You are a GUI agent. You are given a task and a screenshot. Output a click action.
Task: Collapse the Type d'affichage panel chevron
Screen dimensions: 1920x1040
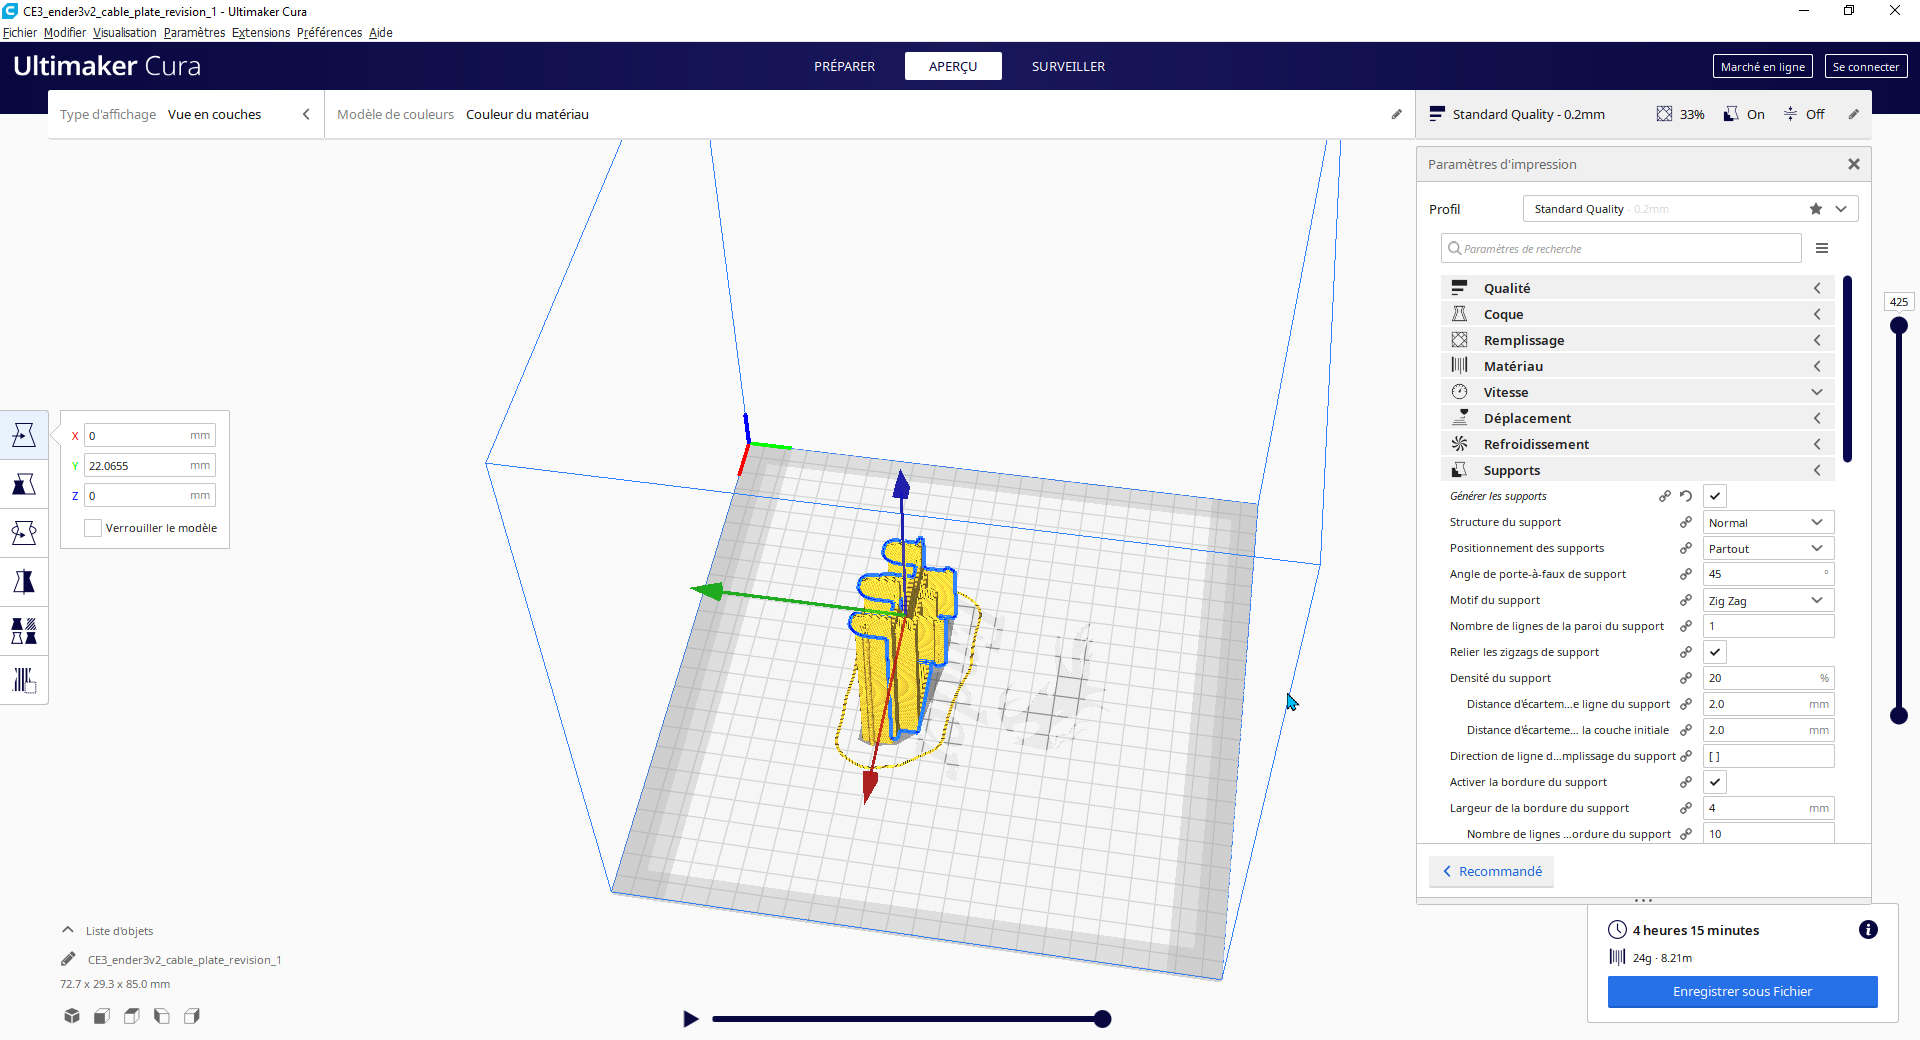click(306, 114)
